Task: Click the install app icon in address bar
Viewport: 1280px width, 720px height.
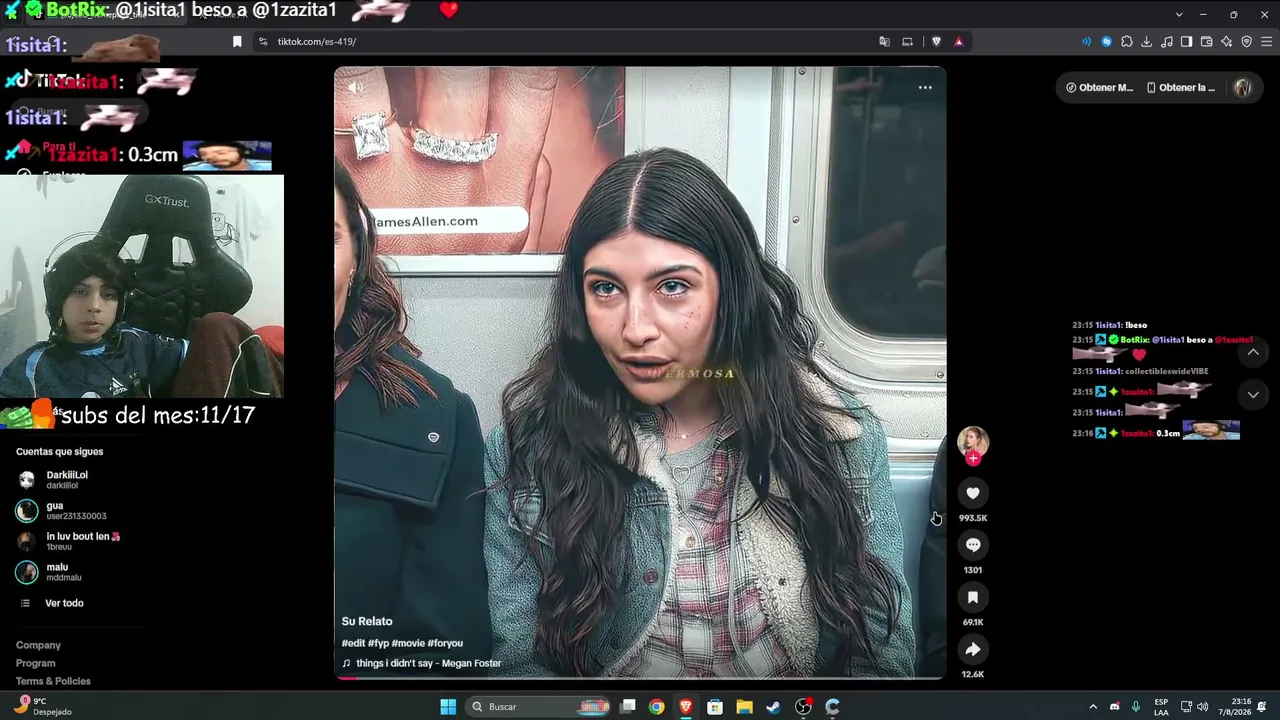Action: pyautogui.click(x=908, y=41)
